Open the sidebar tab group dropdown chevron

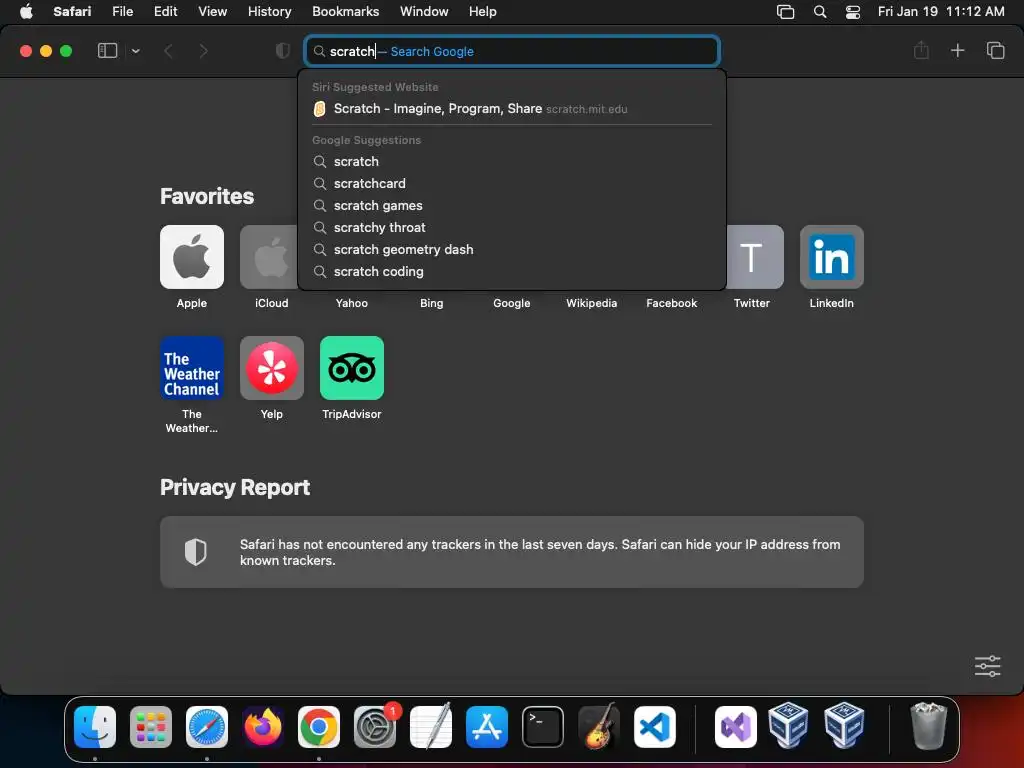(135, 51)
